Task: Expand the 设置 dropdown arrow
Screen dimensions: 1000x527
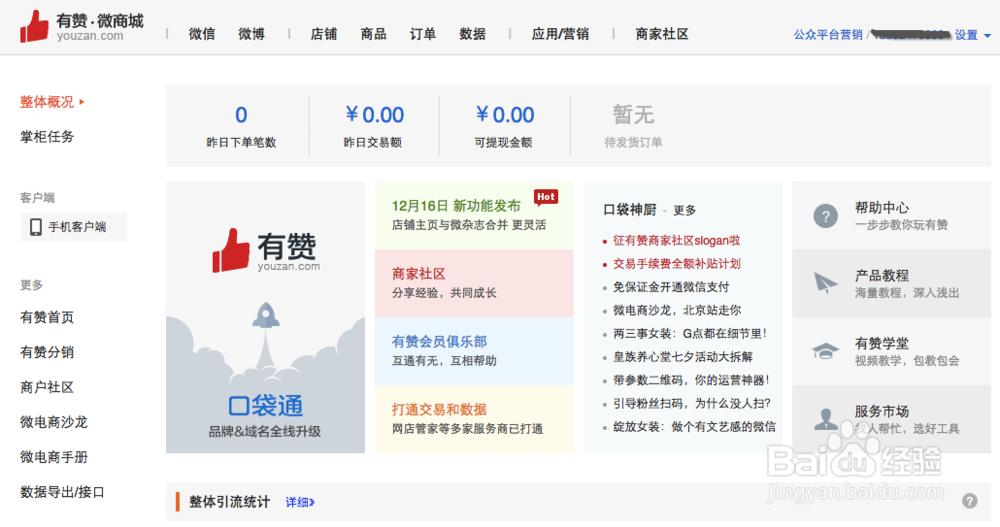Action: (987, 36)
